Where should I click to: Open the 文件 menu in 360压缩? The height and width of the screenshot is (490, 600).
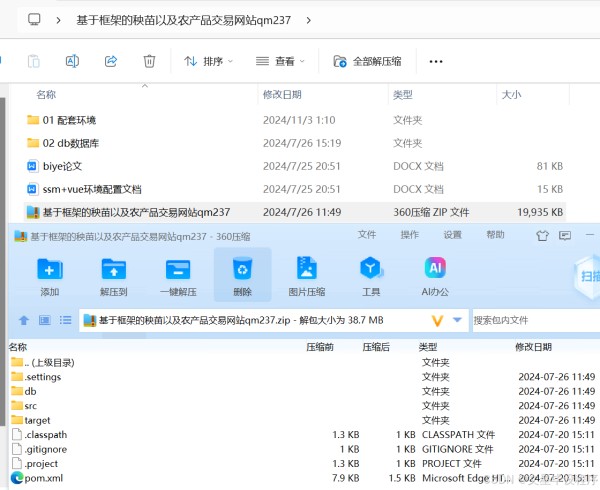(367, 235)
